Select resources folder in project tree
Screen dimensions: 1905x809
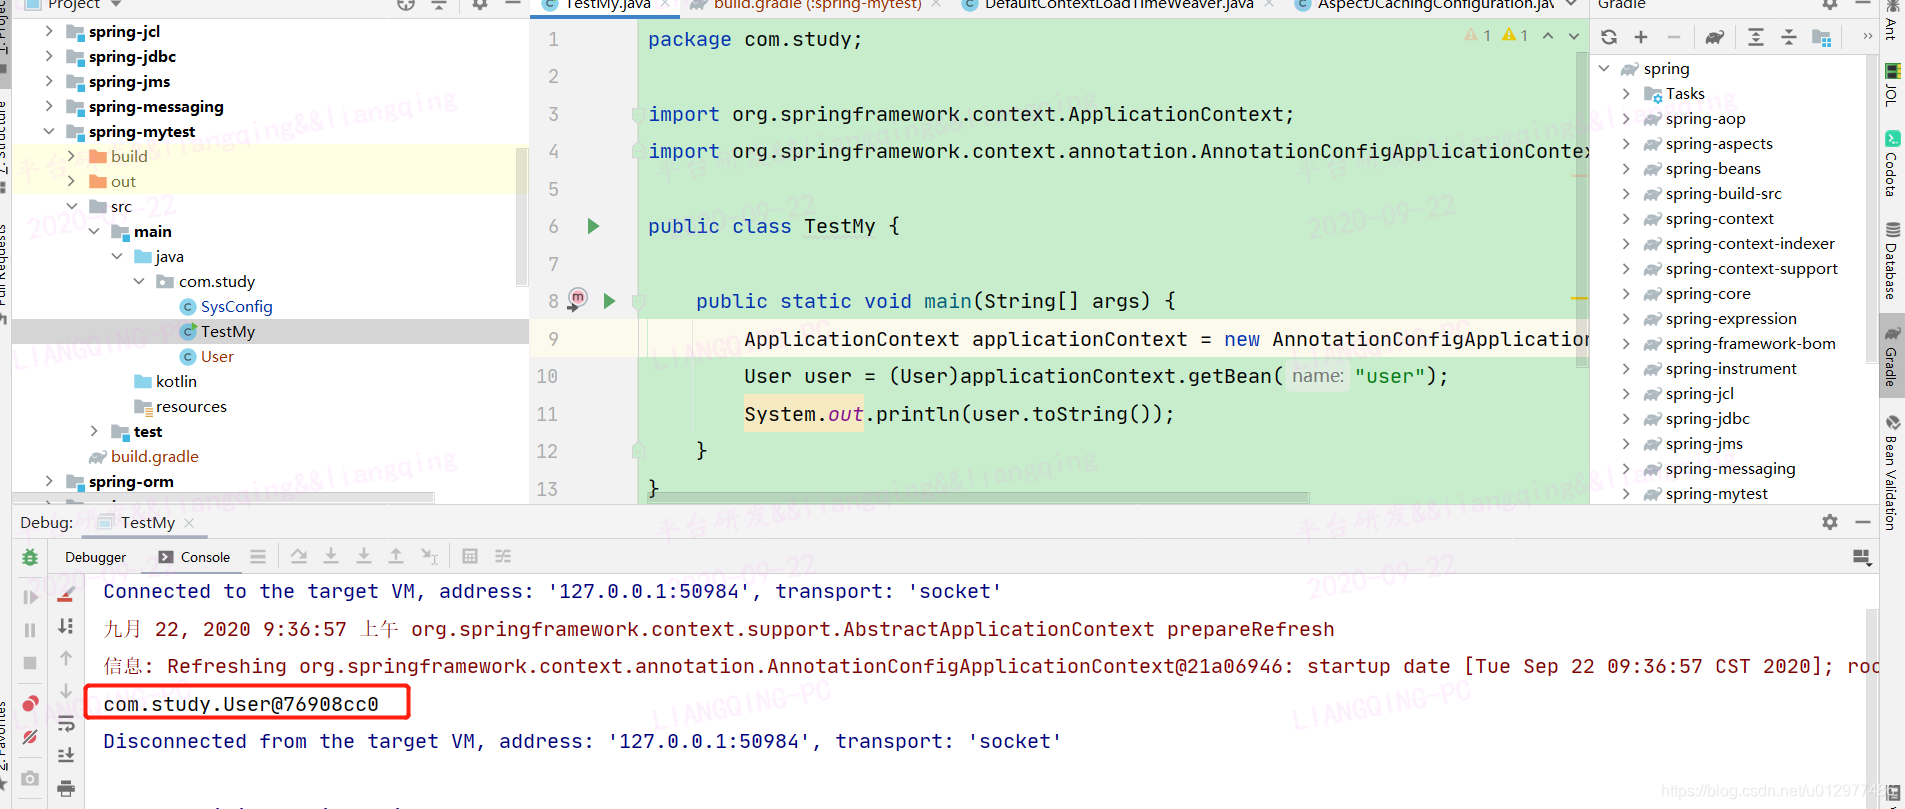(181, 406)
